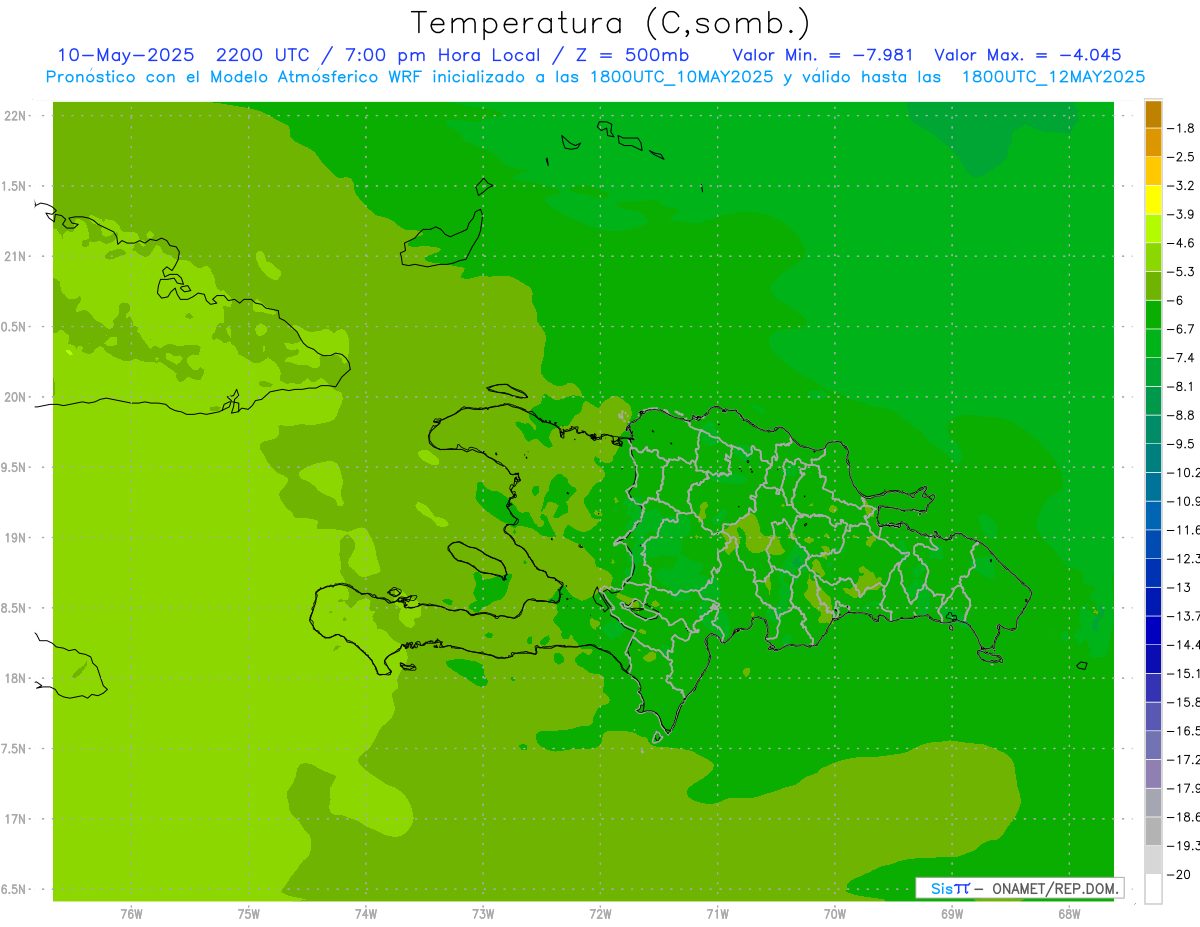Click the '-14.4' legend value
This screenshot has width=1200, height=927.
1184,644
